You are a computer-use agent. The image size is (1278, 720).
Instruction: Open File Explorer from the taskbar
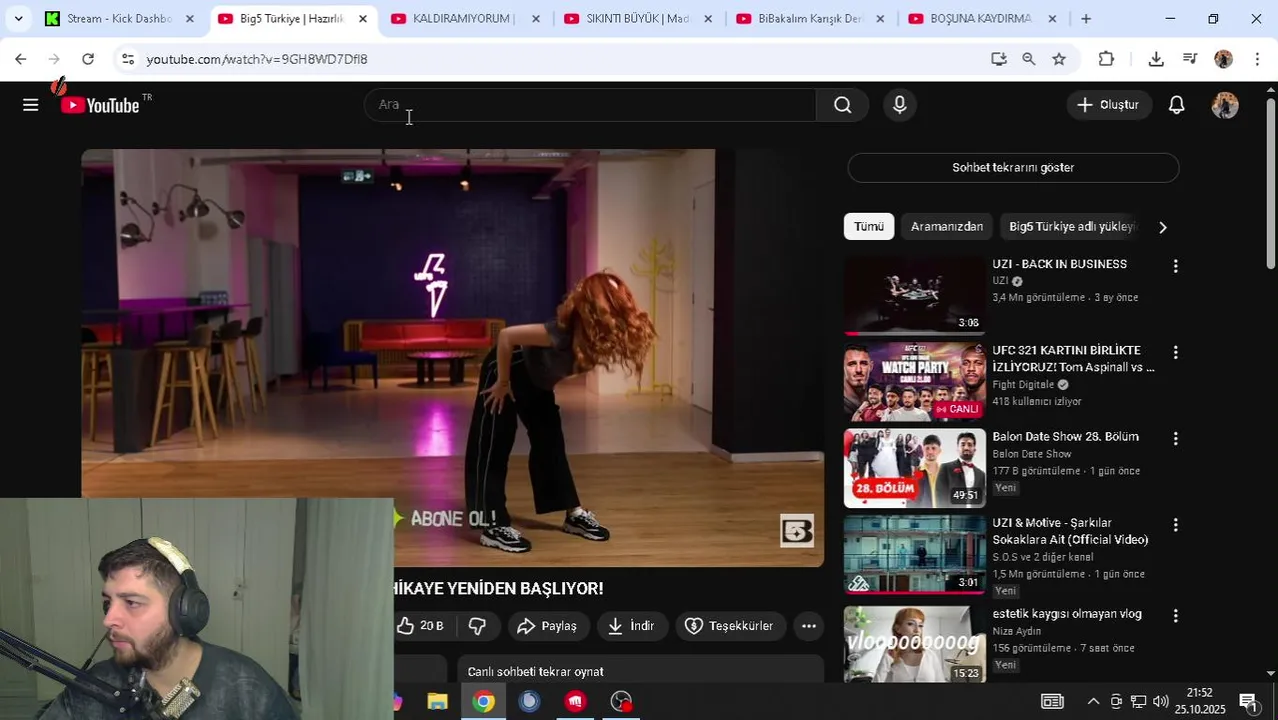pyautogui.click(x=437, y=701)
